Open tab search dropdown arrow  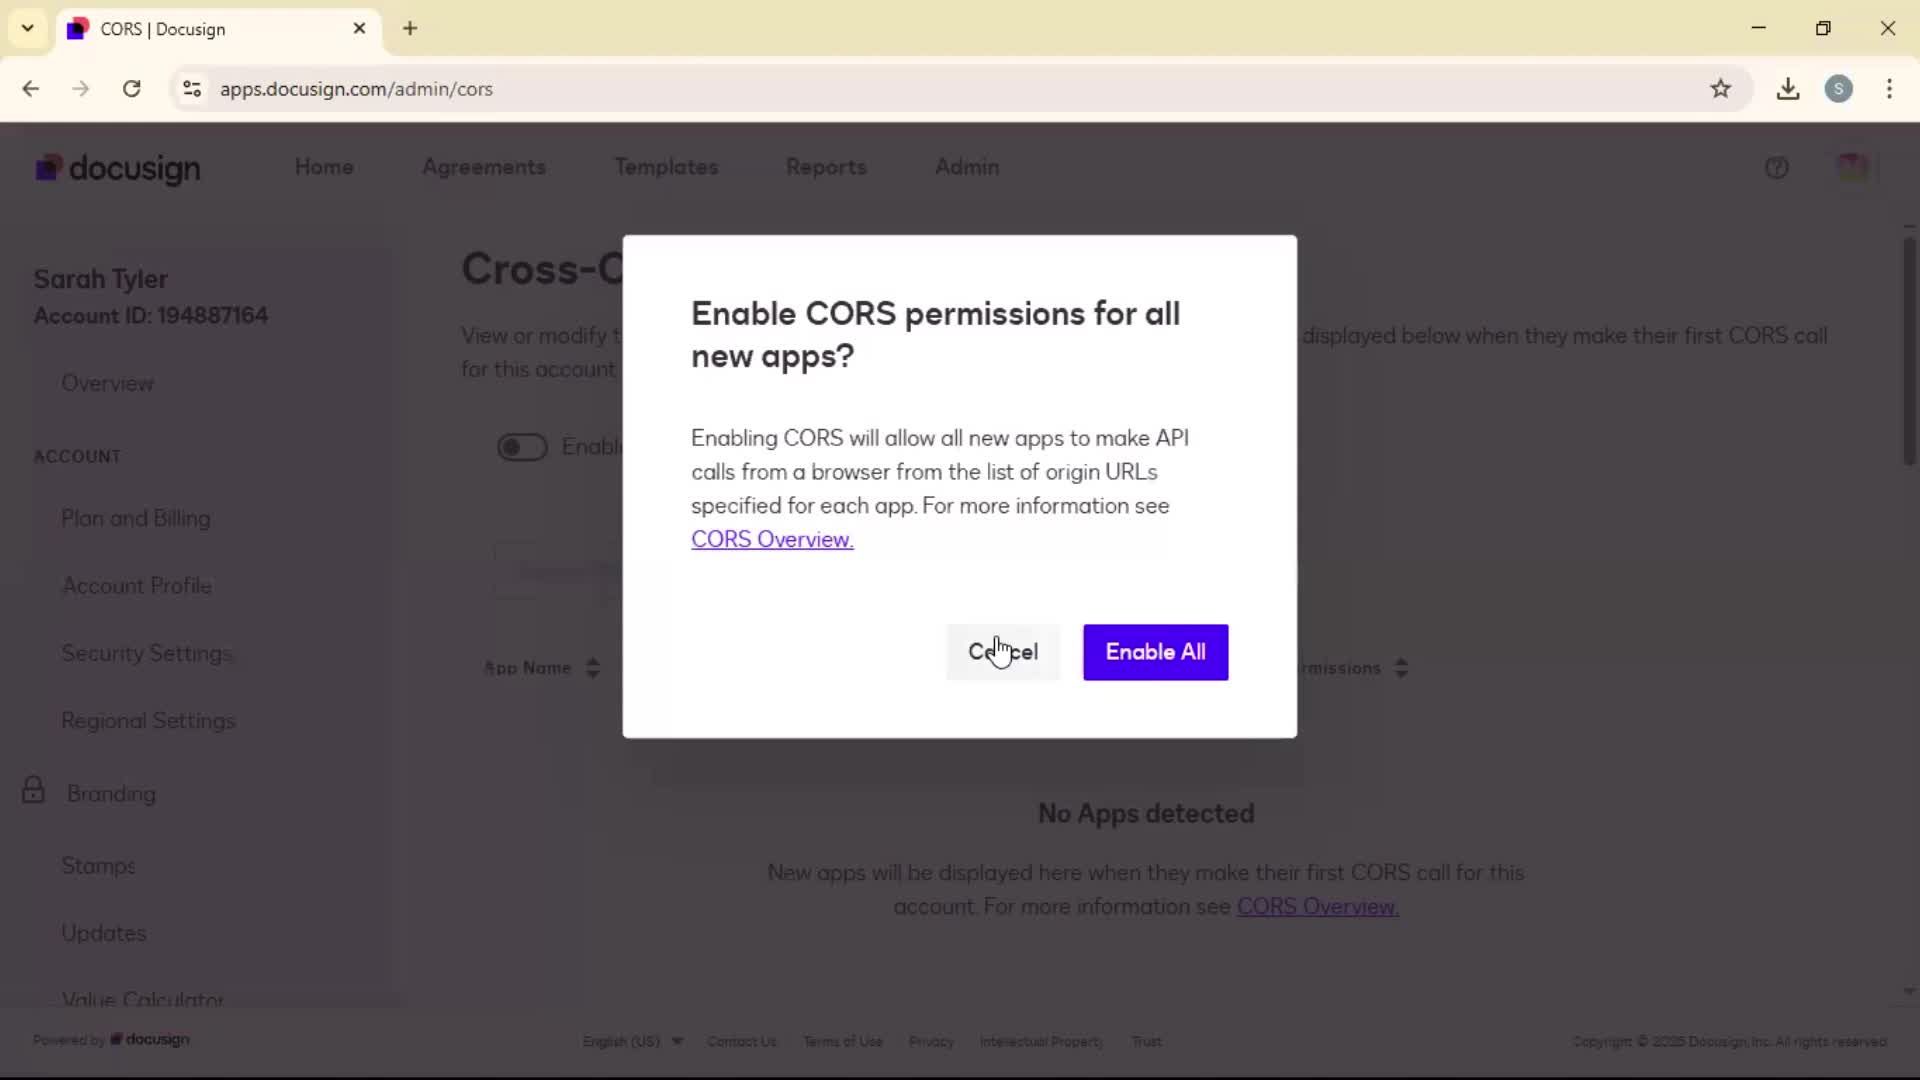click(28, 28)
